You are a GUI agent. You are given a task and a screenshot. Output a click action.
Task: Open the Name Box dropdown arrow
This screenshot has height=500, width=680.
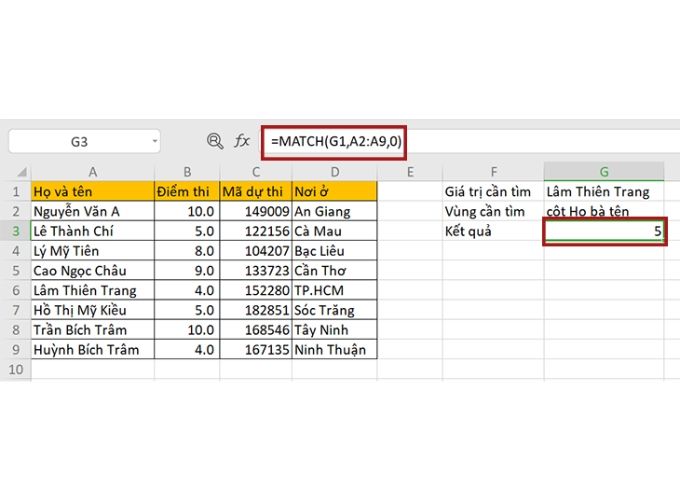tap(154, 142)
